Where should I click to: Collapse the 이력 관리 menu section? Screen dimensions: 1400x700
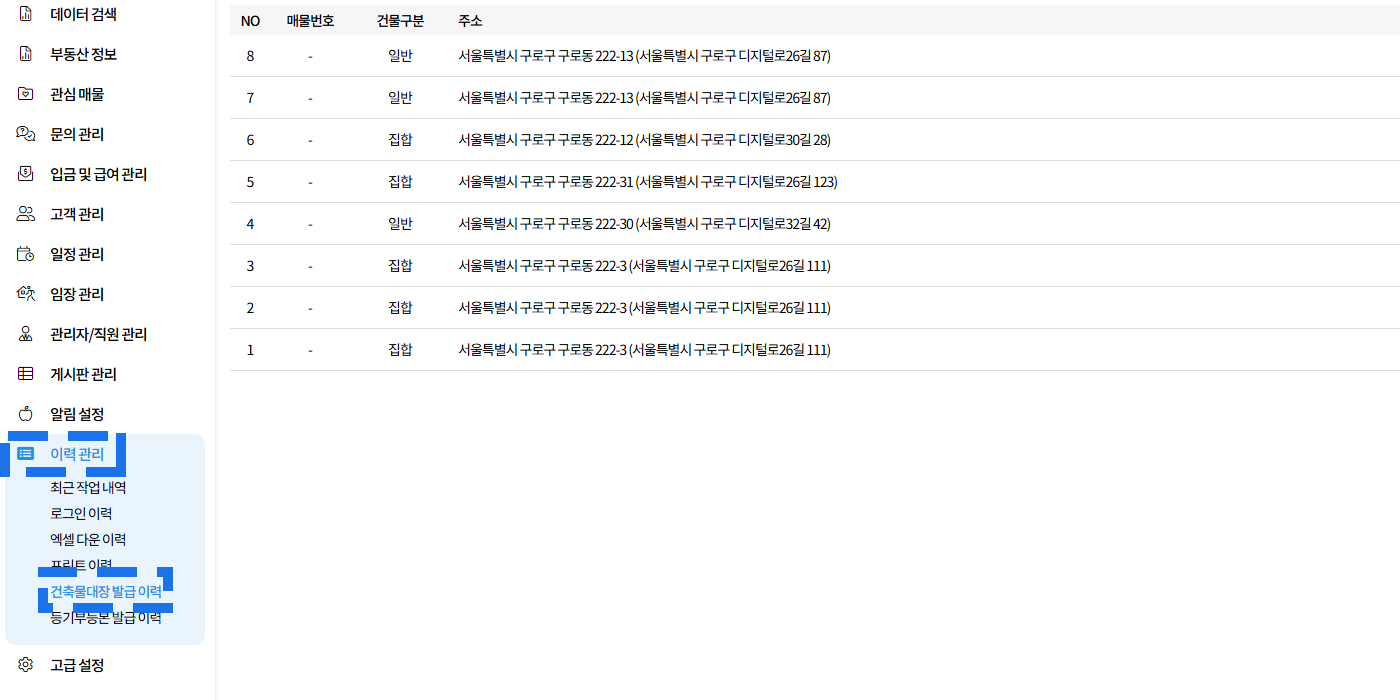[x=77, y=454]
